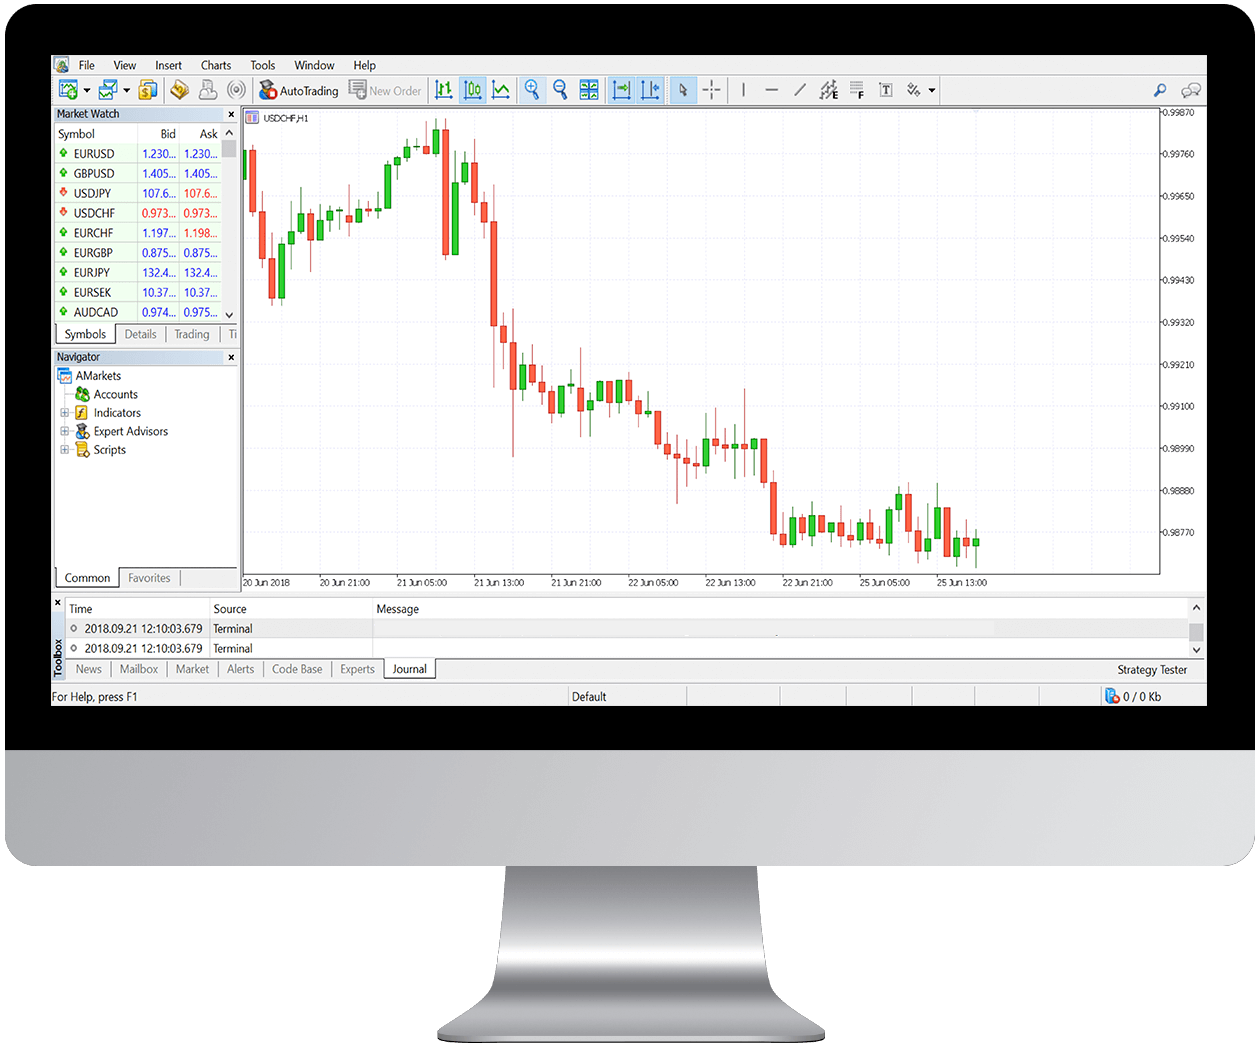
Task: Open the Strategy Tester panel
Action: pos(1152,669)
